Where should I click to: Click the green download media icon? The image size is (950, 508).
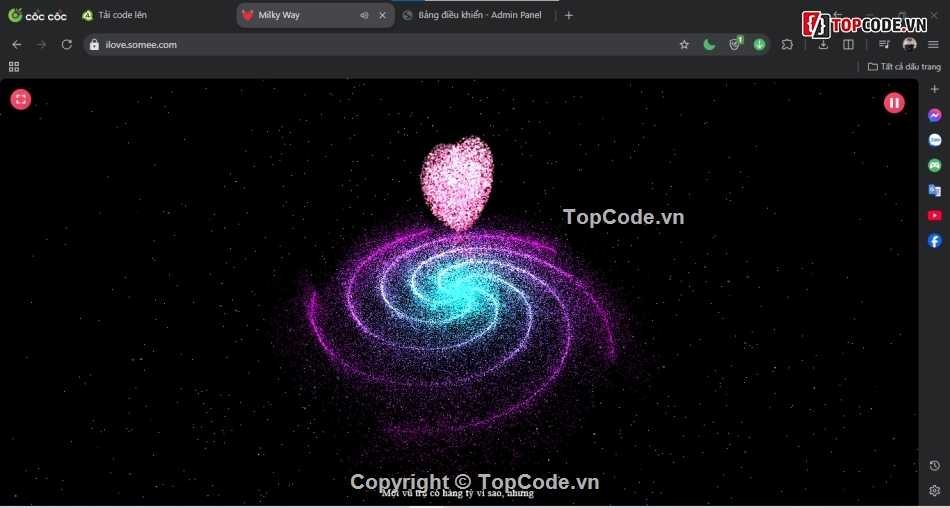(x=759, y=44)
